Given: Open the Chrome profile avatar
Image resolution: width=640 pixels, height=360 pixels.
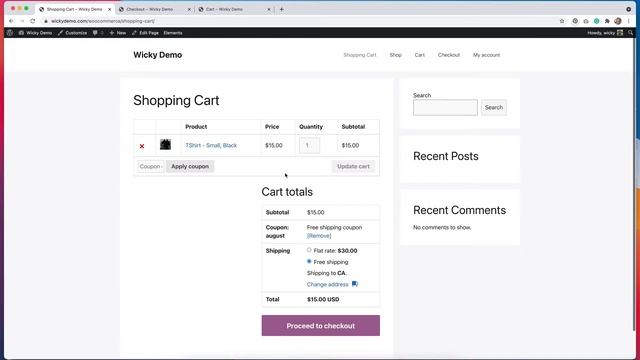Looking at the screenshot, I should point(618,21).
